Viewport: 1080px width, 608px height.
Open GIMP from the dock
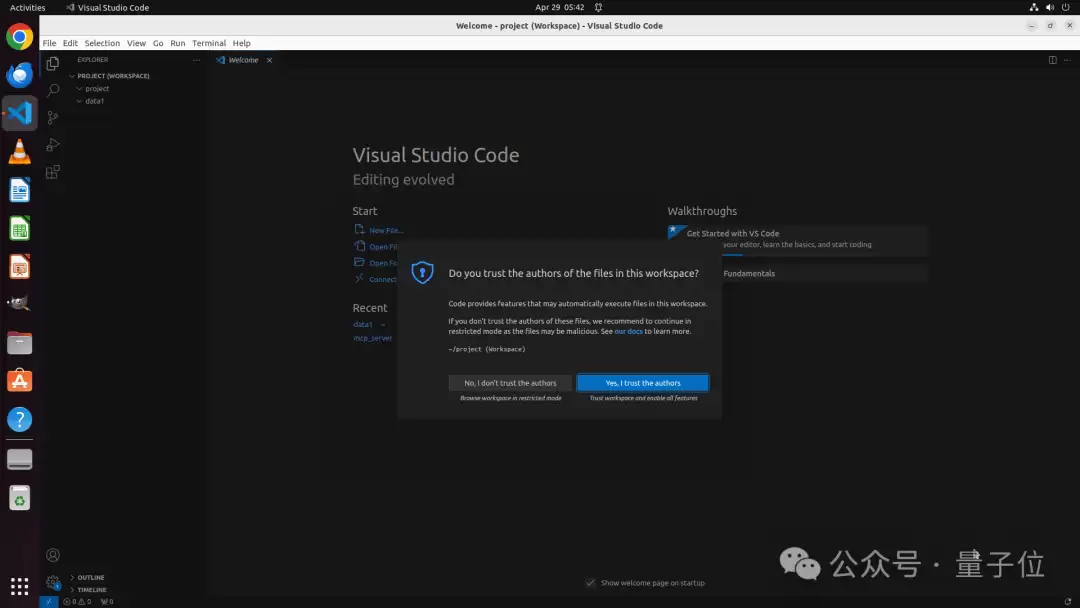tap(19, 304)
